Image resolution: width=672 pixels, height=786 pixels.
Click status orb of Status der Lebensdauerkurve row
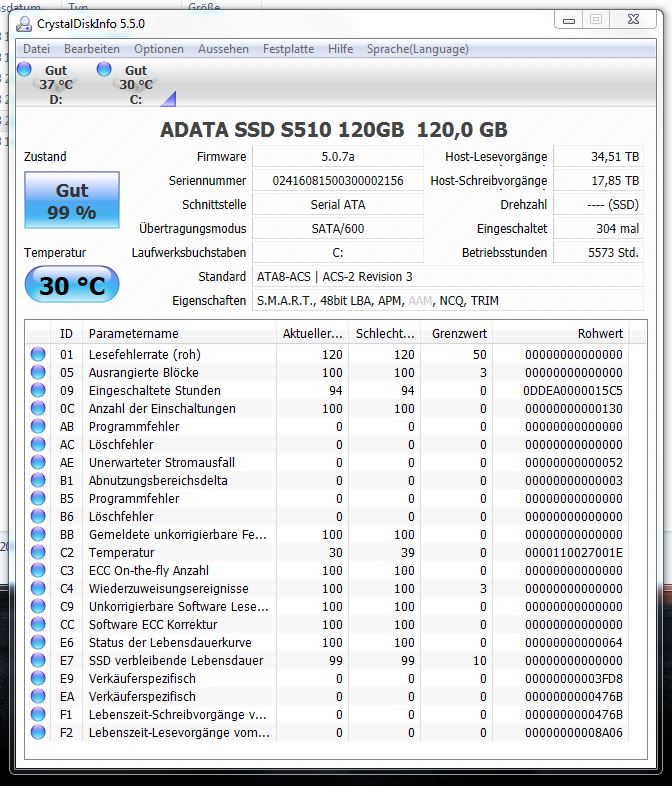pos(38,642)
